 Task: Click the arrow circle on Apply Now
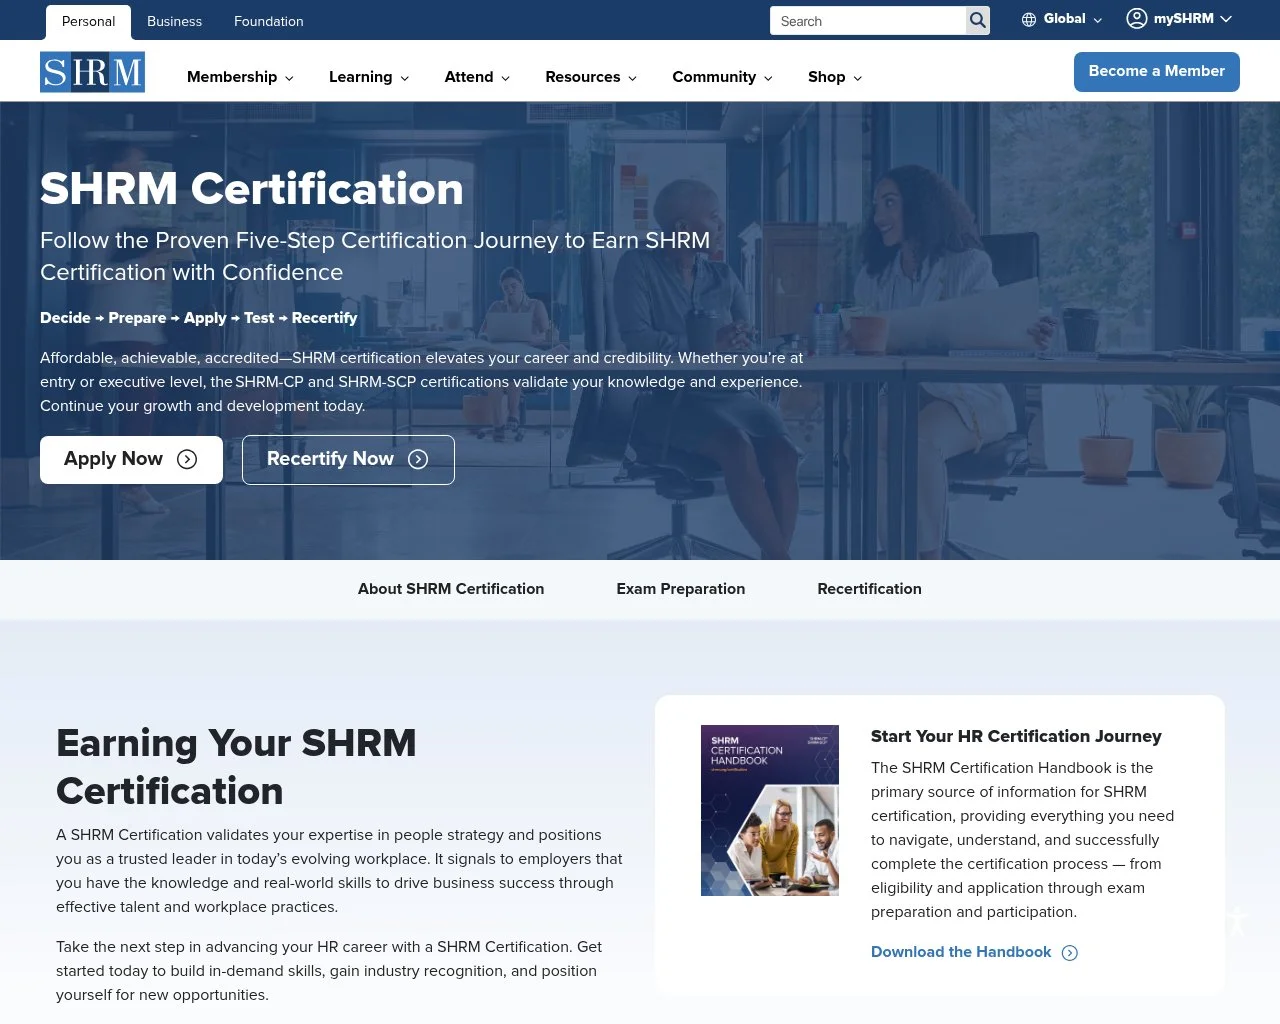tap(187, 459)
